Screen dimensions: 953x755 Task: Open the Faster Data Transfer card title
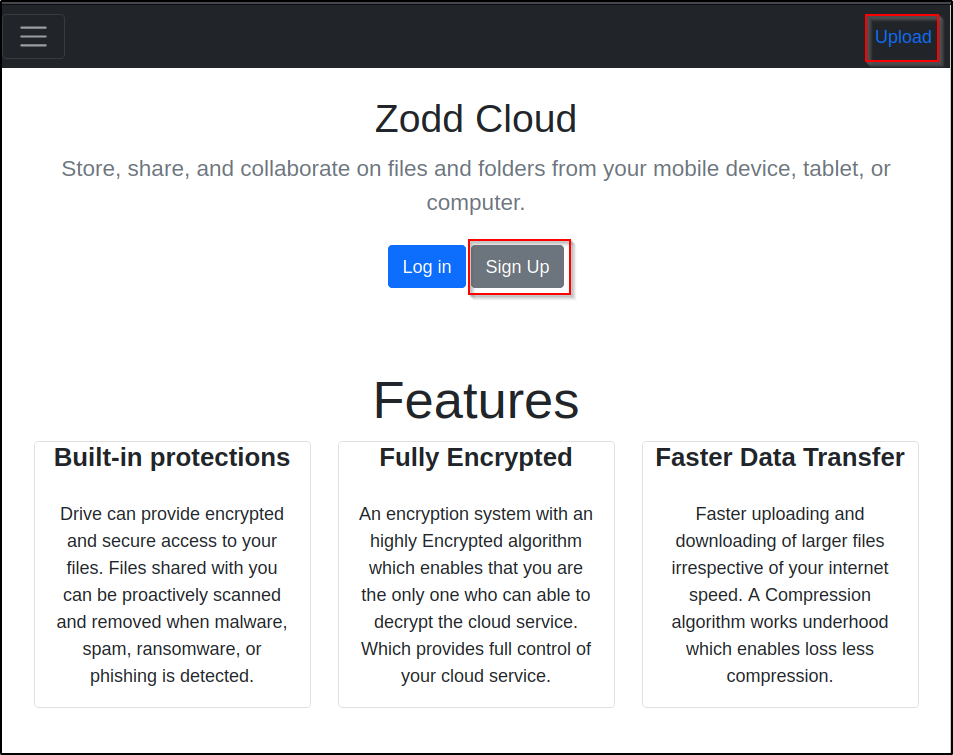tap(780, 457)
